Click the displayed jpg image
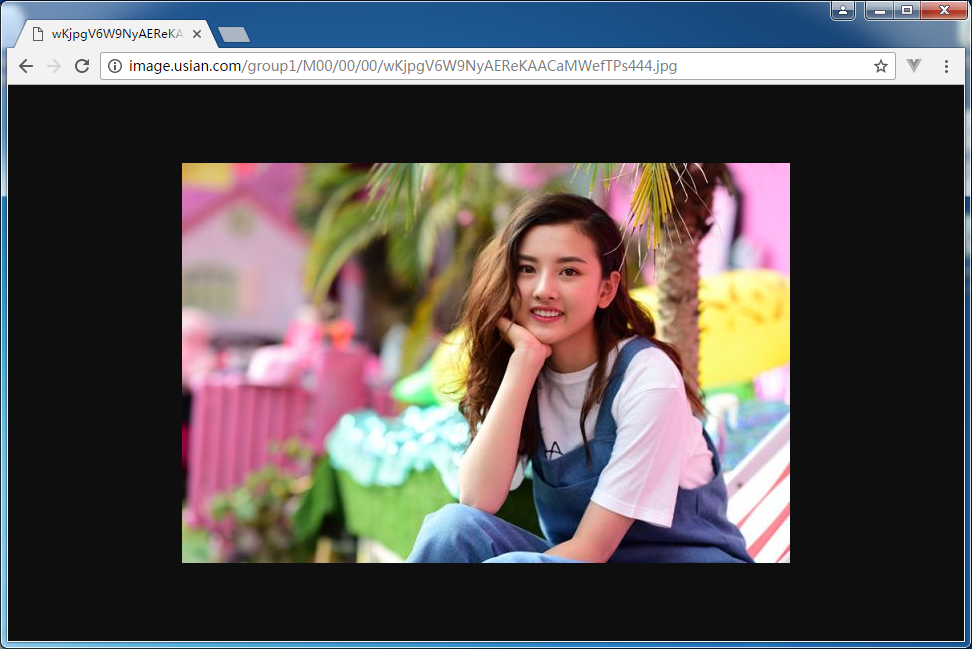The width and height of the screenshot is (972, 649). pyautogui.click(x=485, y=363)
